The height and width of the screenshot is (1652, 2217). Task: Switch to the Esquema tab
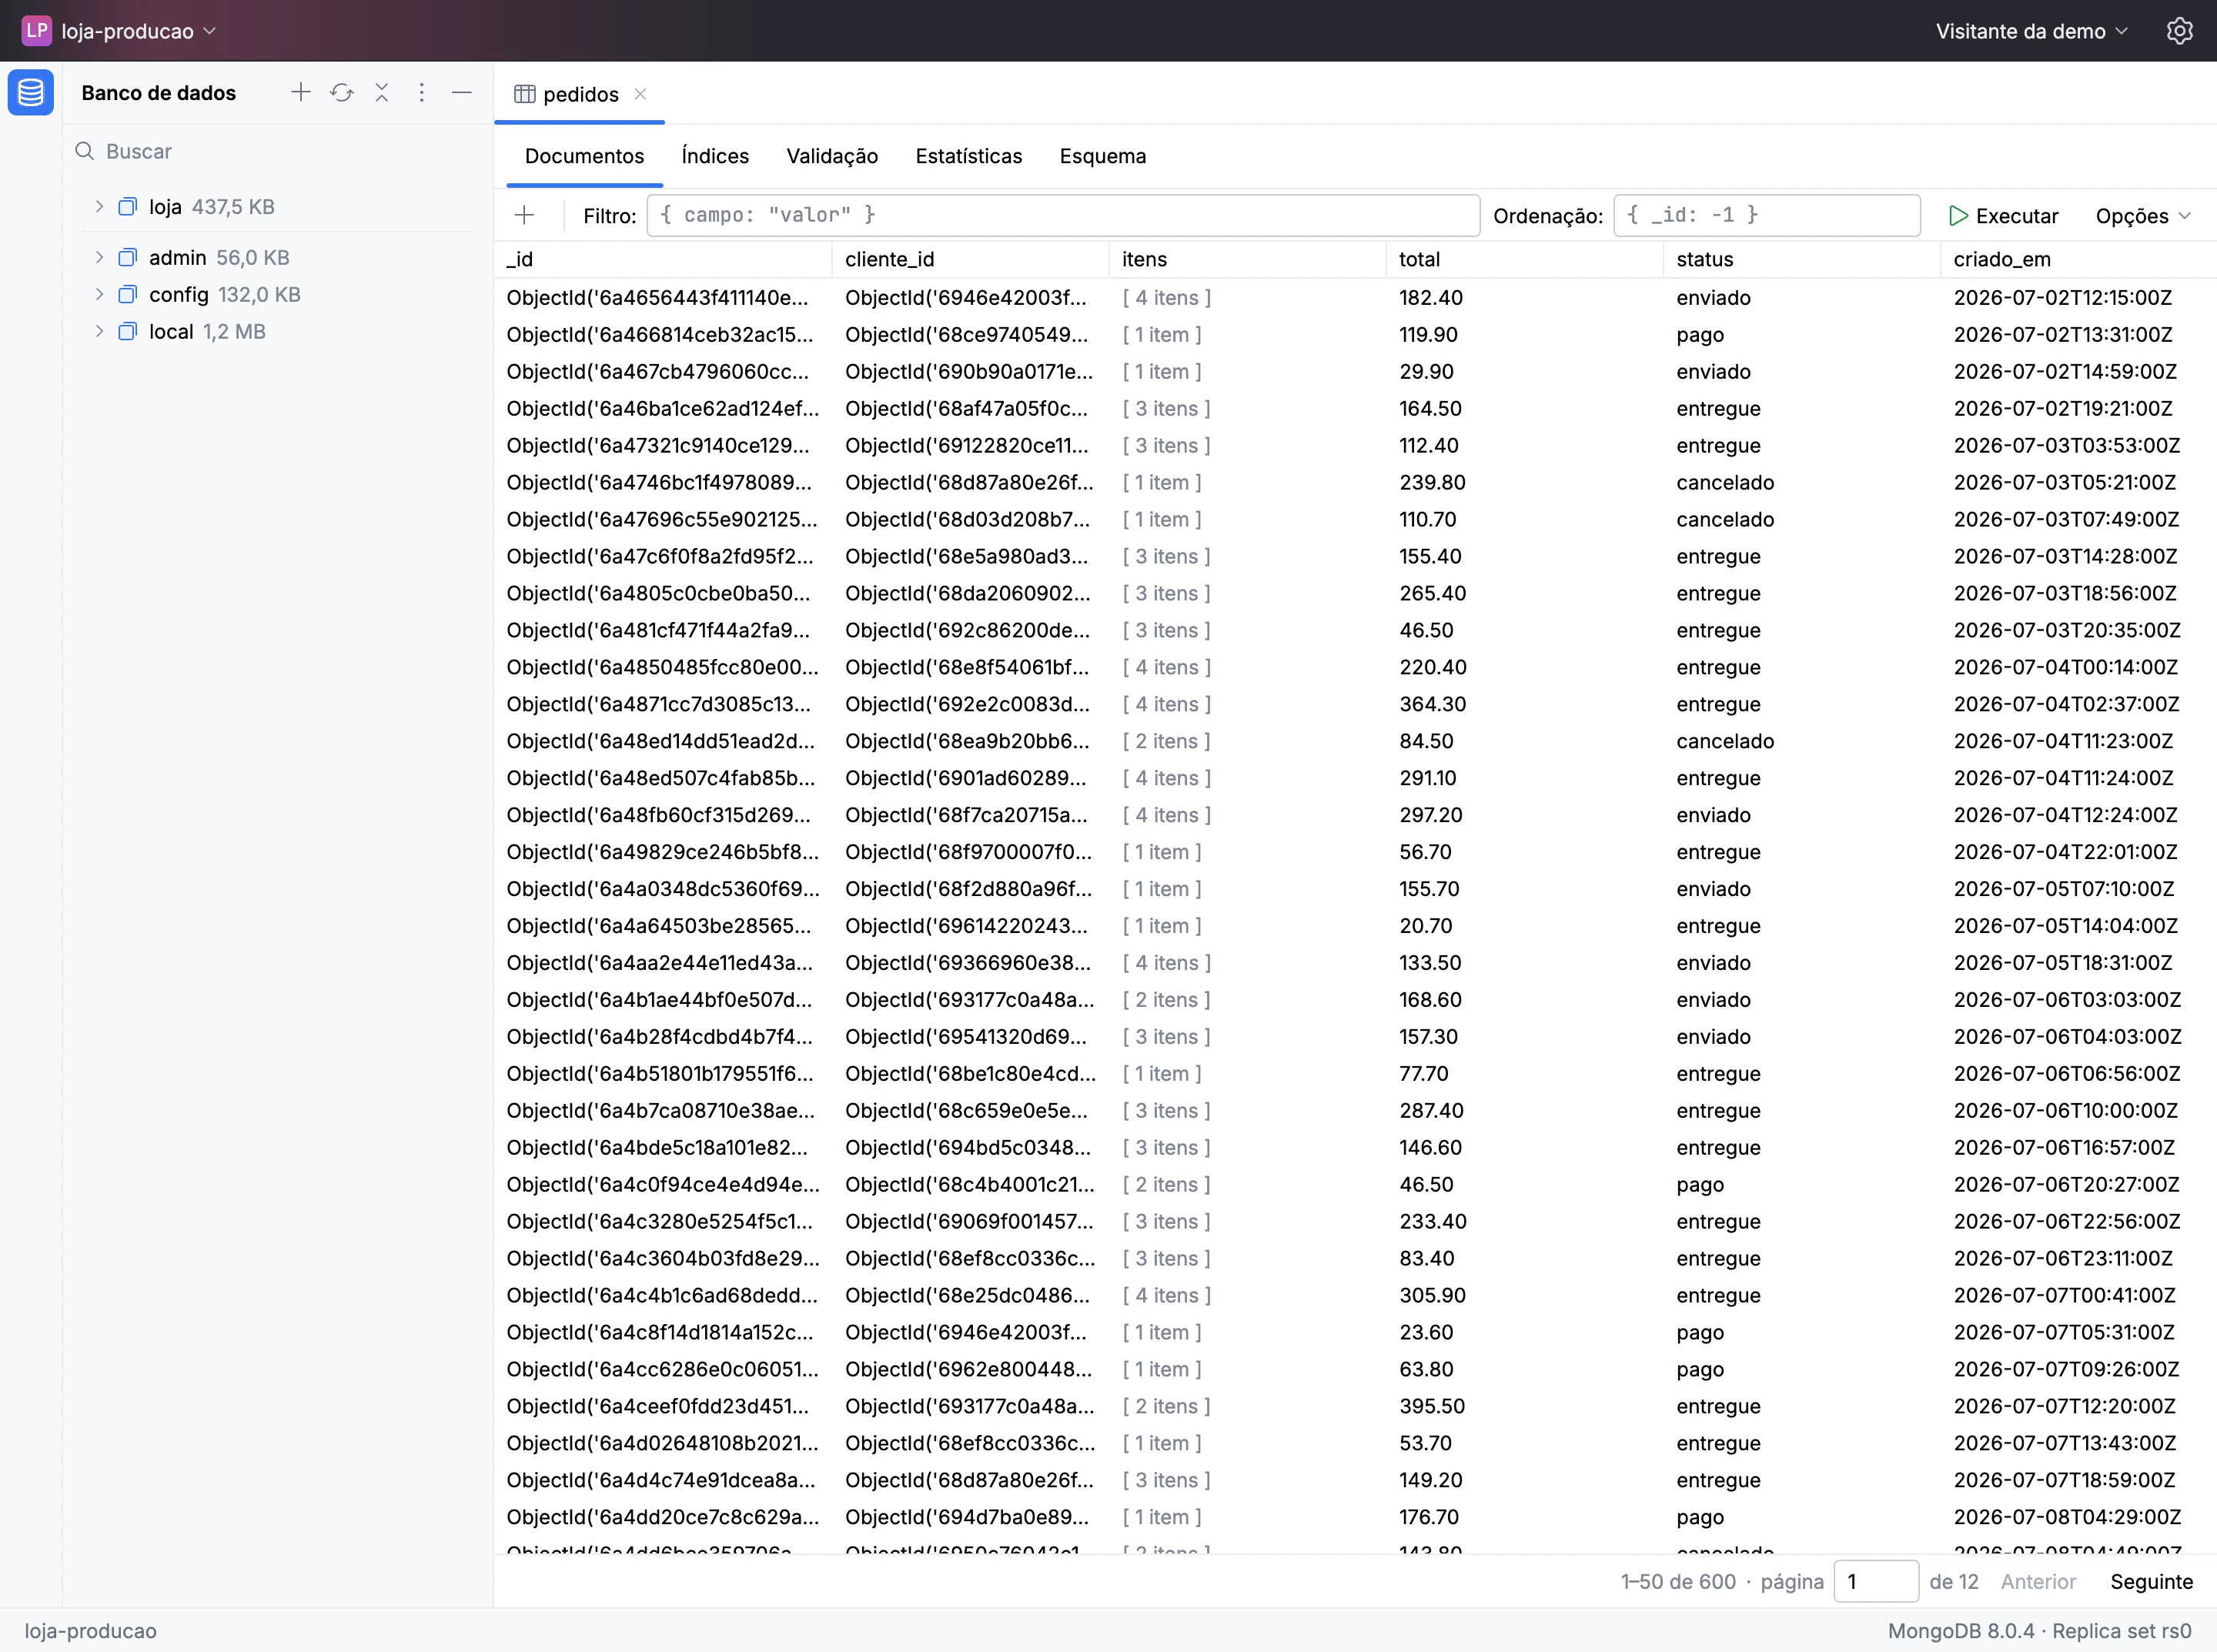point(1103,156)
